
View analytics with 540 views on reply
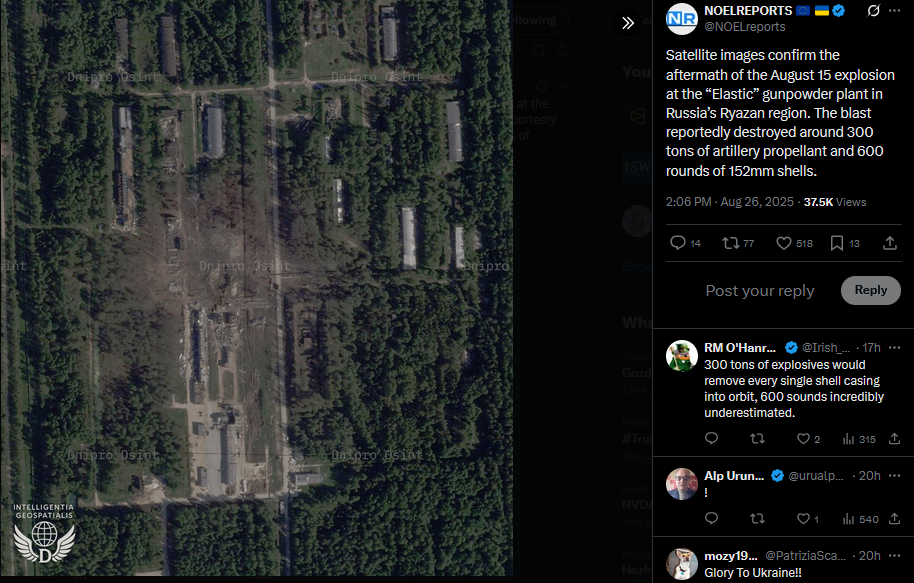860,519
